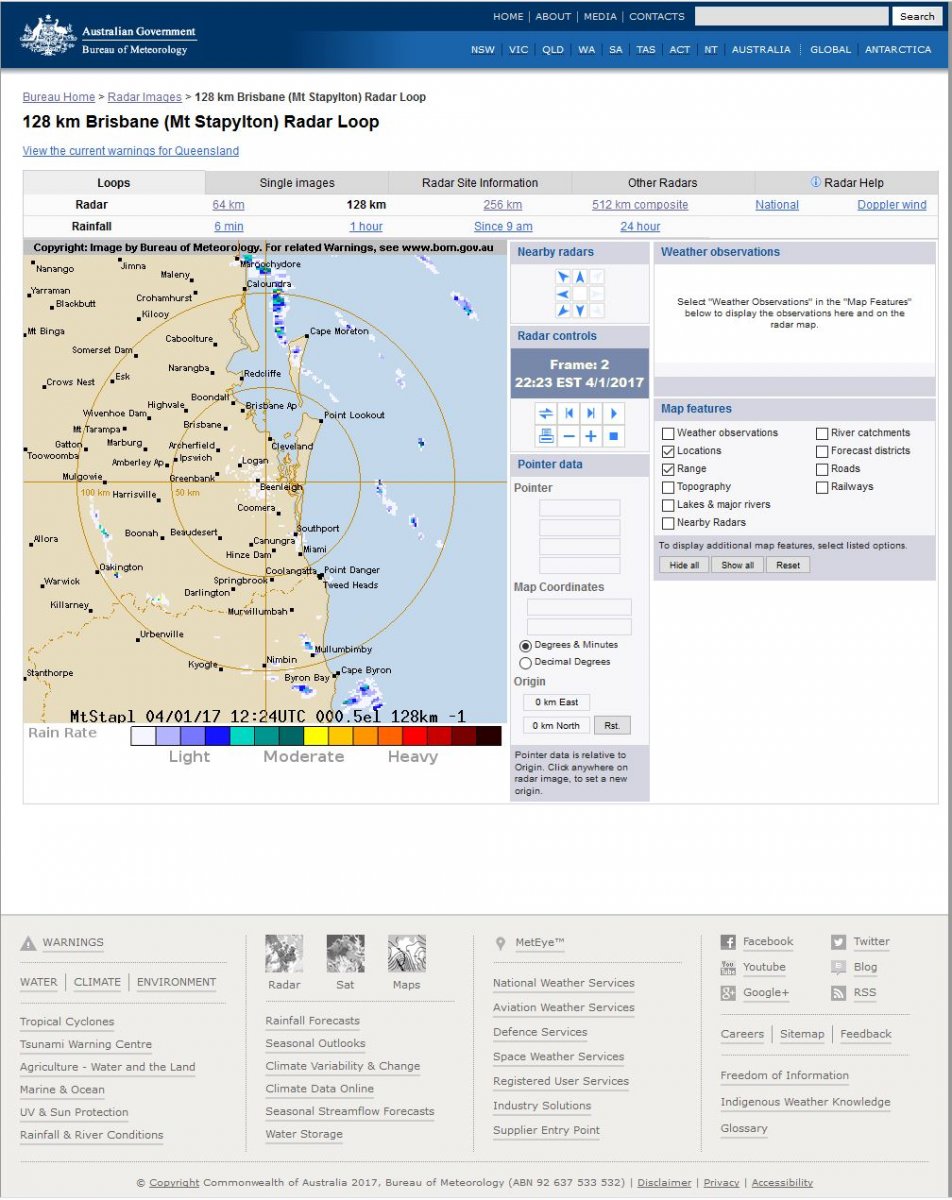952x1200 pixels.
Task: Turn on the Topography checkbox
Action: pyautogui.click(x=667, y=487)
